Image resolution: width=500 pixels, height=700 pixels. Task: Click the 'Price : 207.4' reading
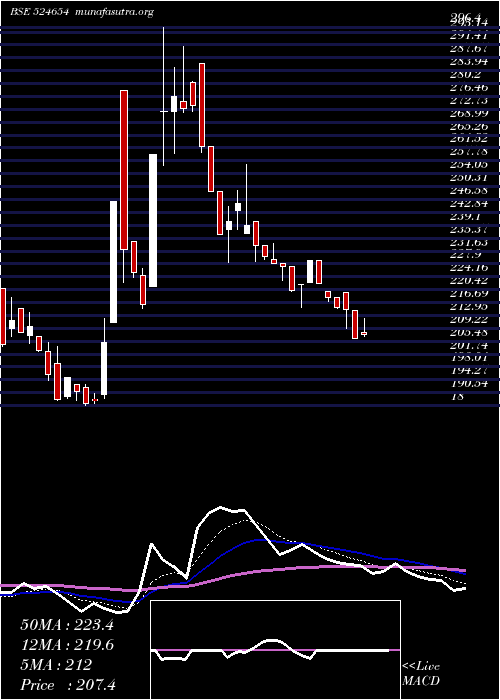pos(68,685)
